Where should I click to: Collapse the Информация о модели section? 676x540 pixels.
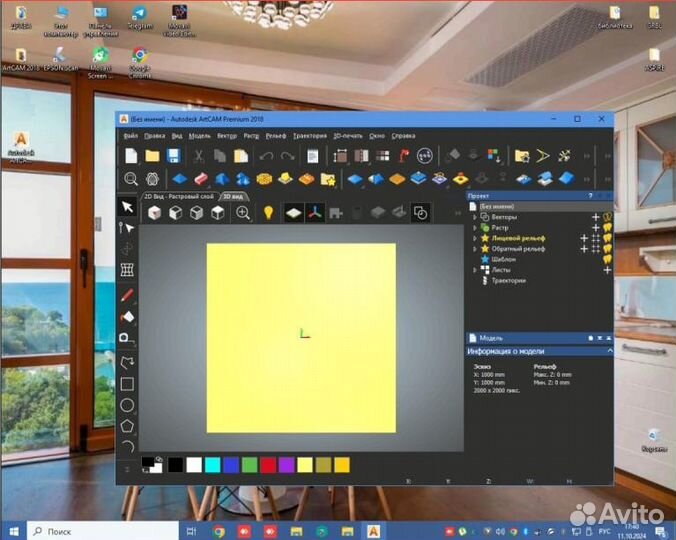610,351
